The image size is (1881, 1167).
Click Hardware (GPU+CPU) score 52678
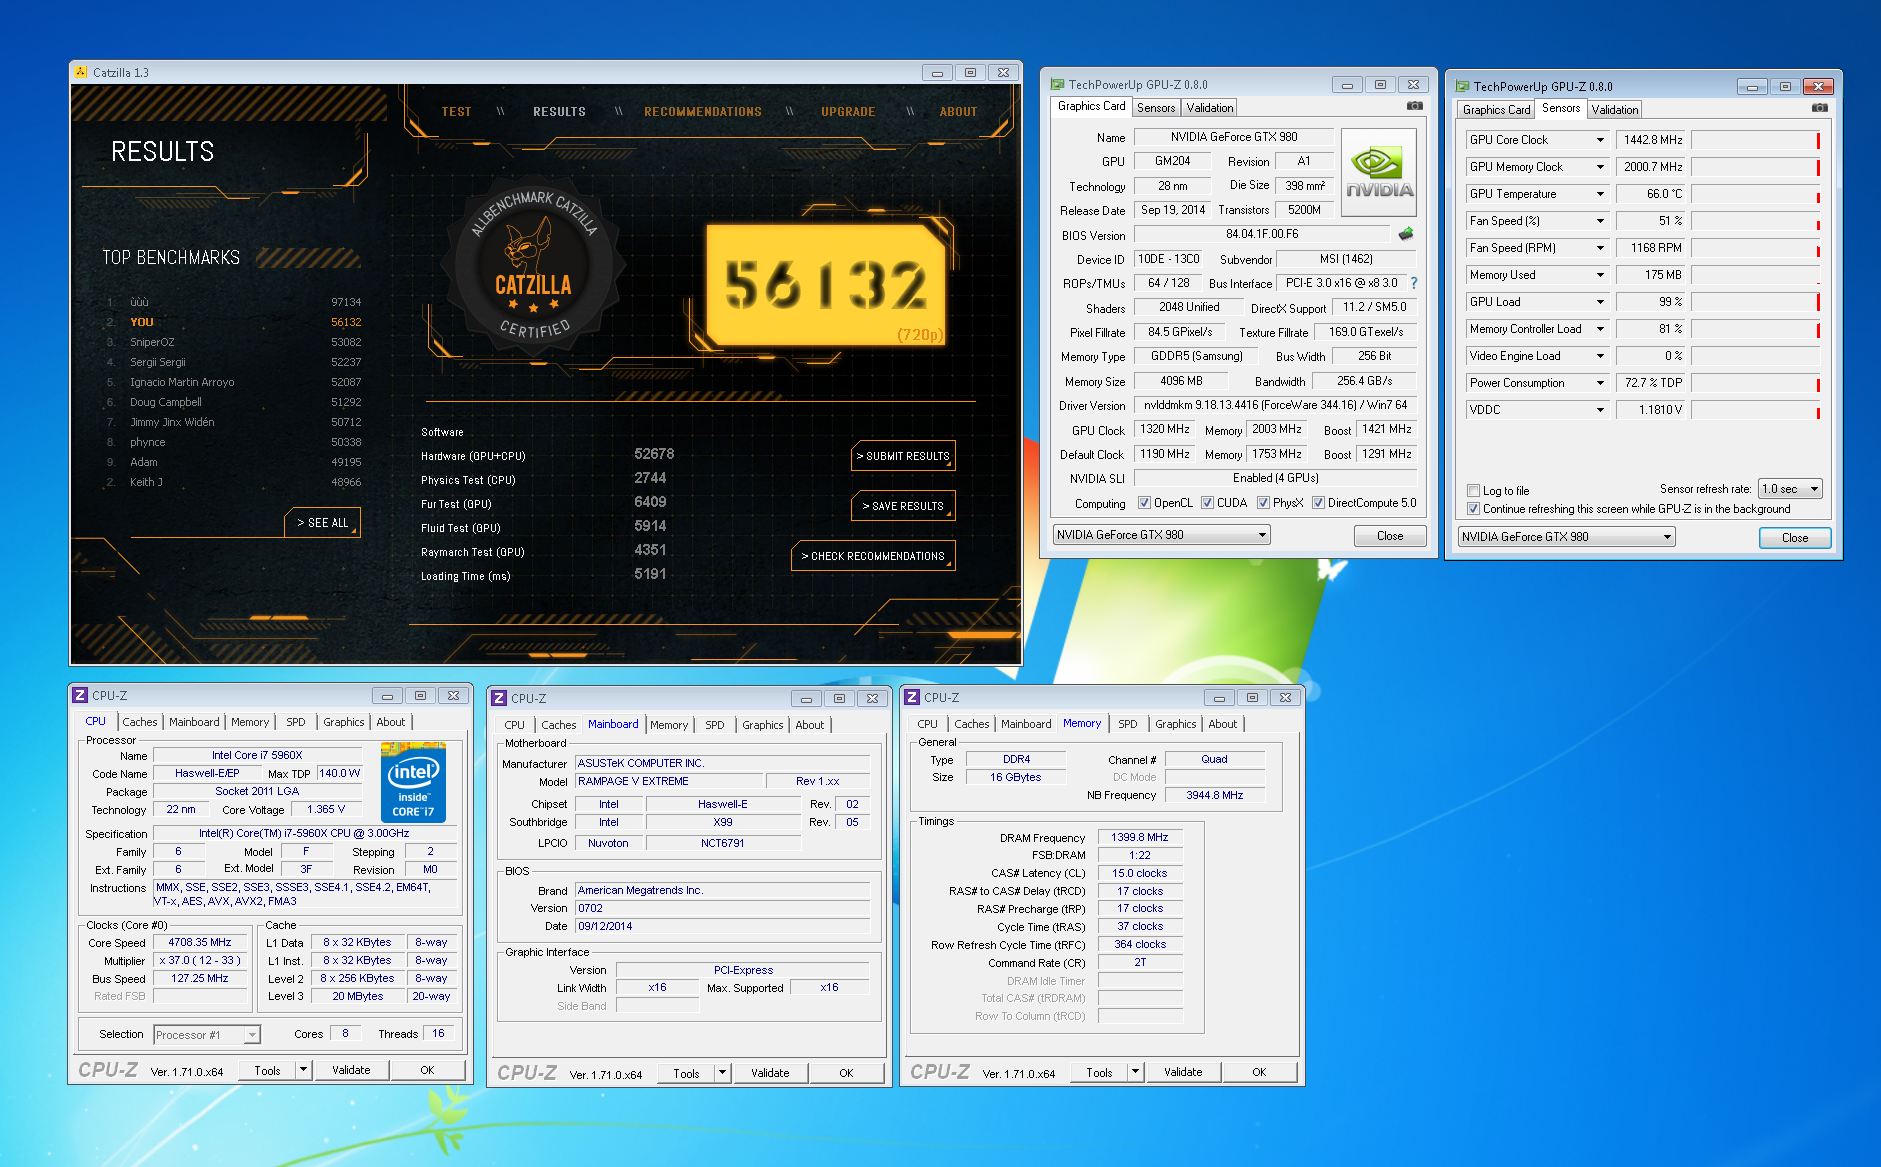pyautogui.click(x=654, y=454)
